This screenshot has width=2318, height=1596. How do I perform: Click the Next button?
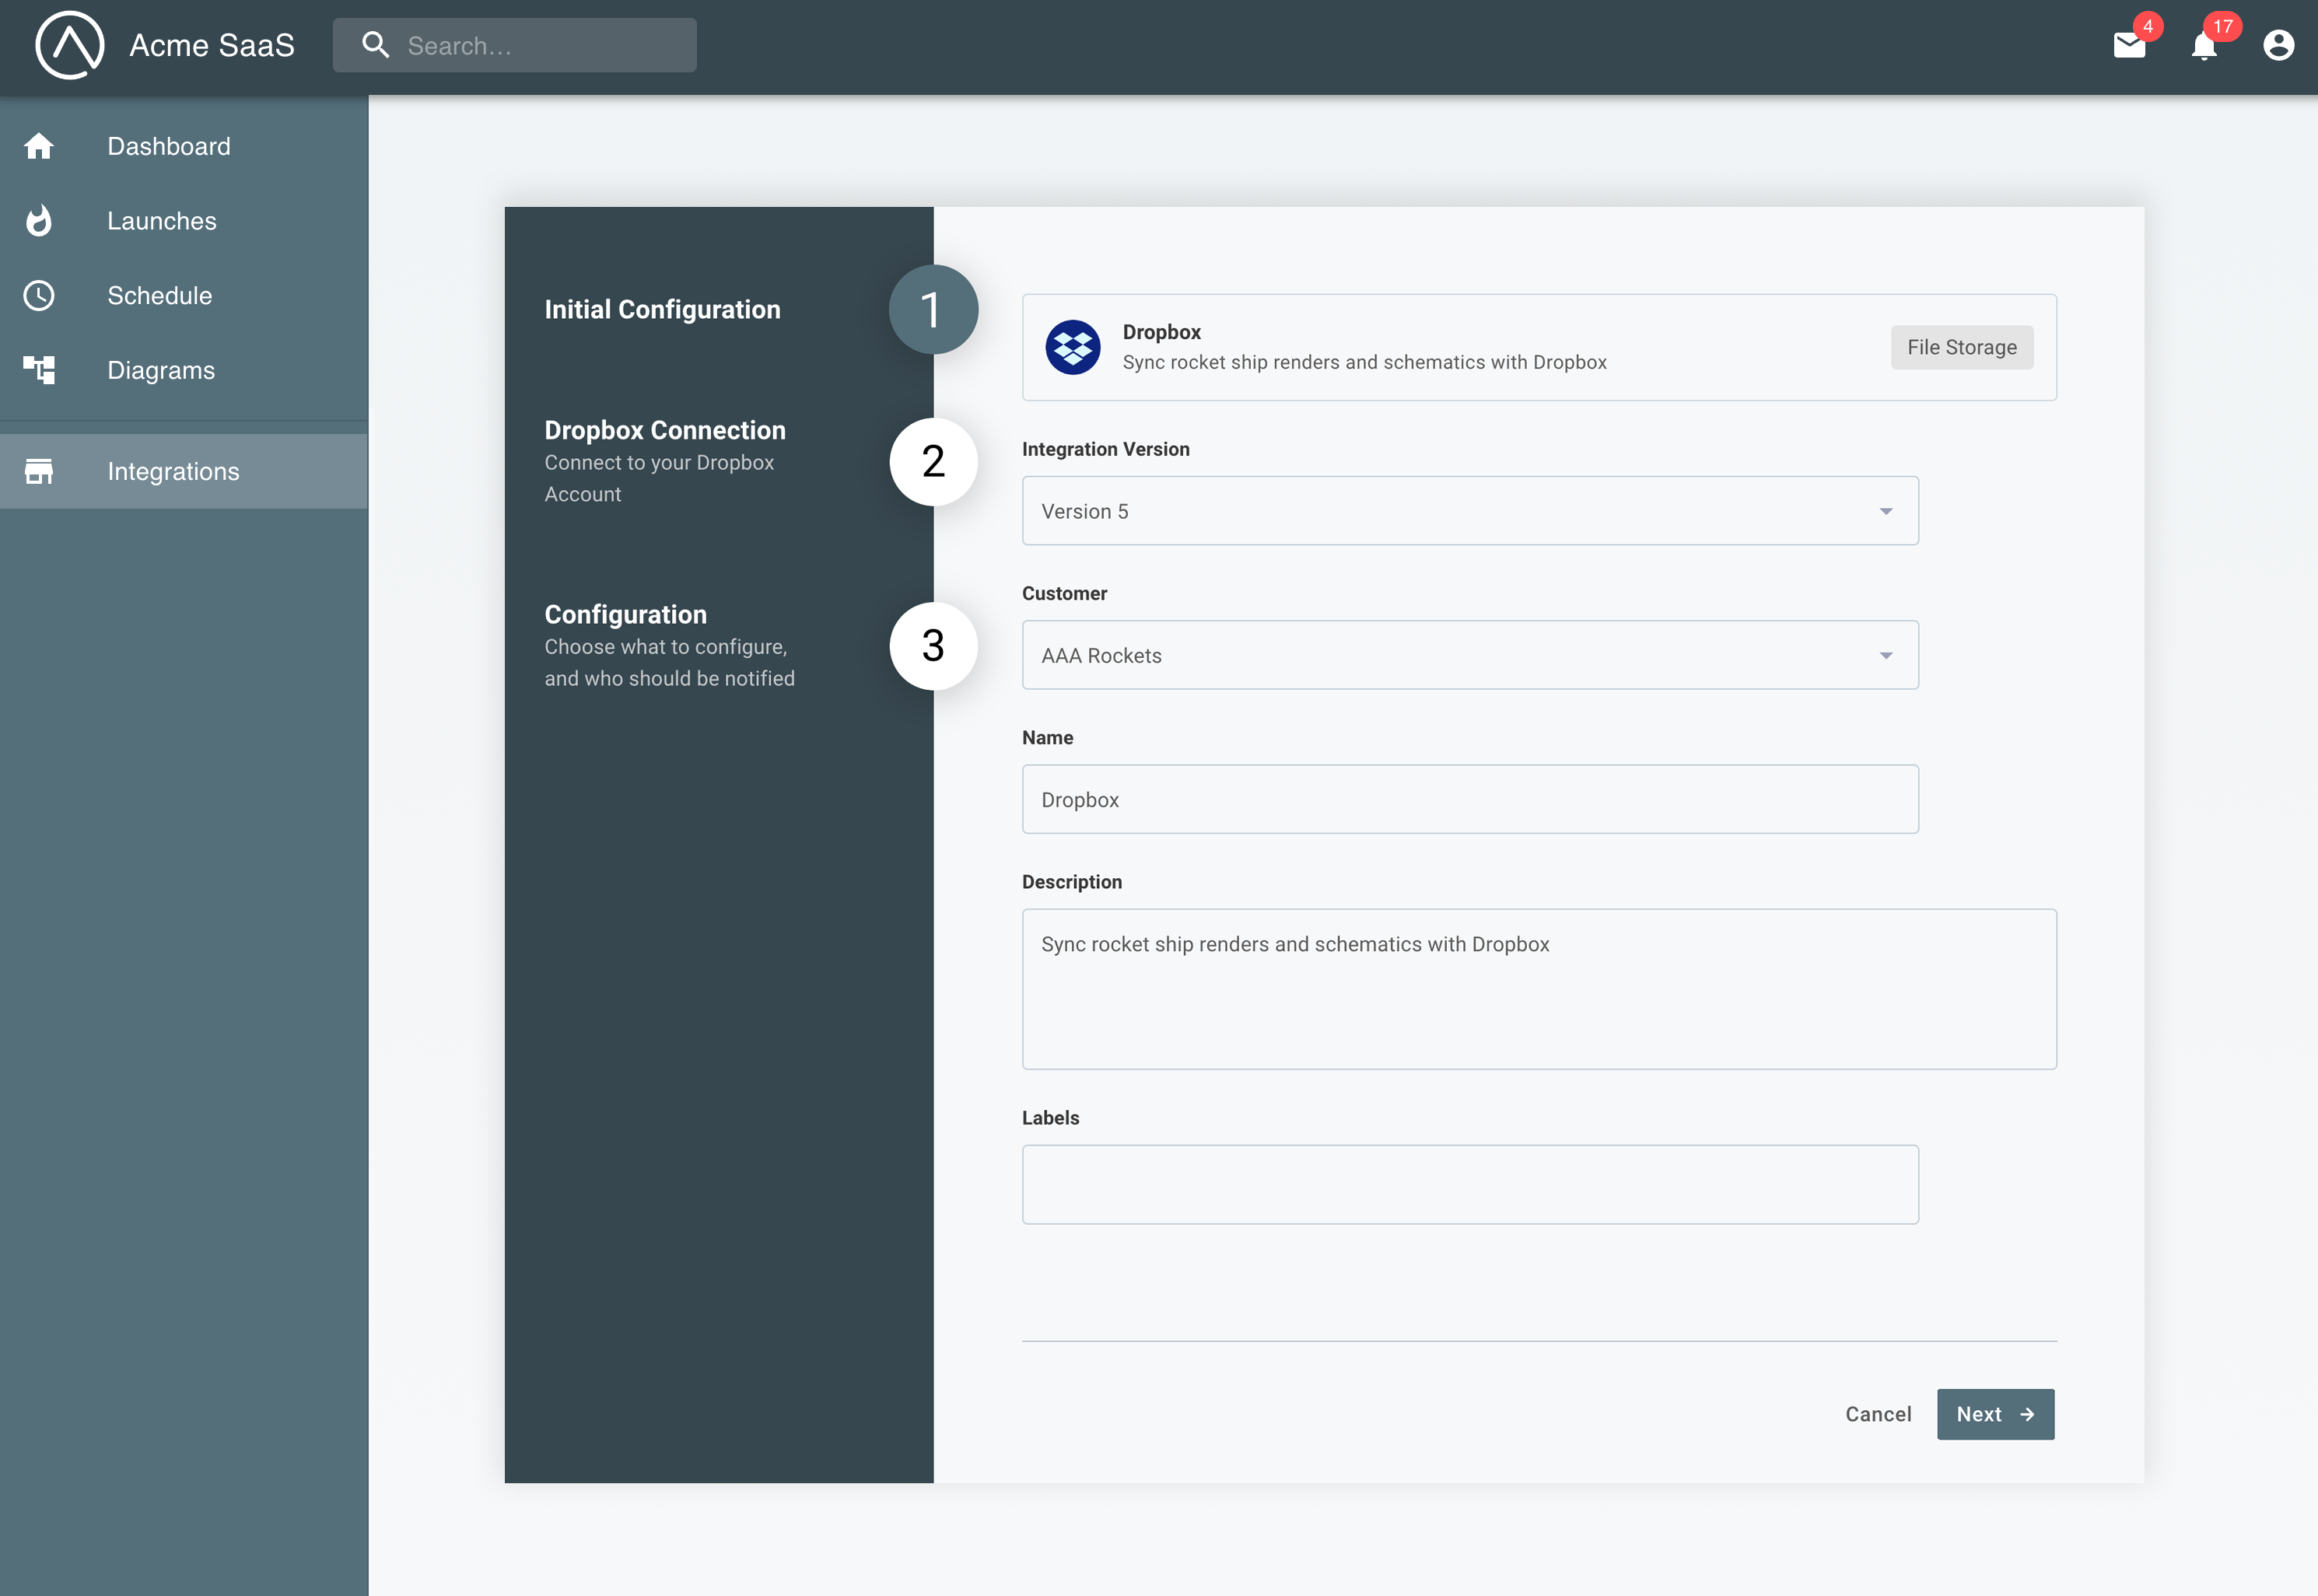coord(1994,1414)
